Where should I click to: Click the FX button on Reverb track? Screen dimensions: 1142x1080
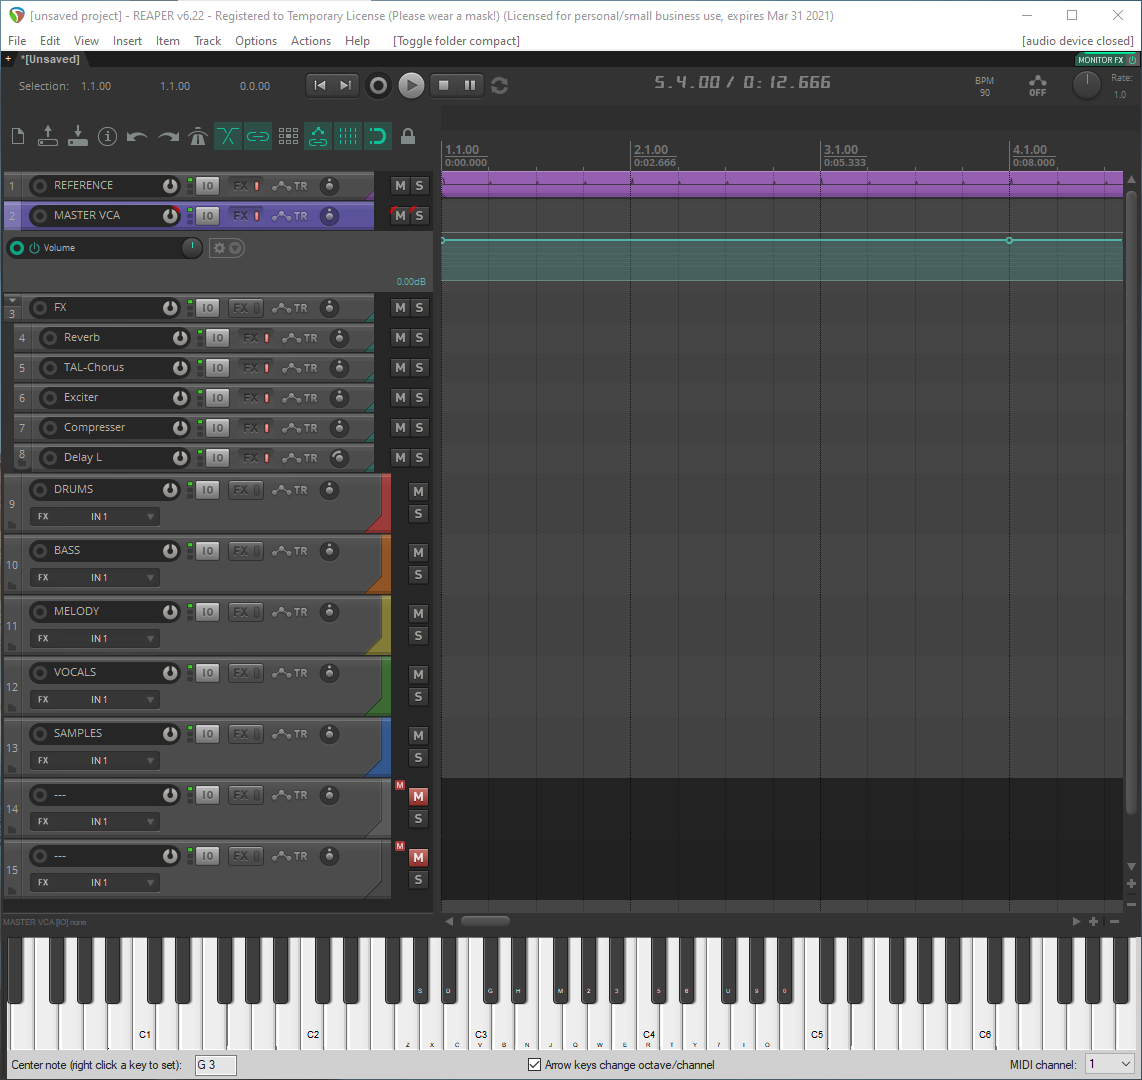[251, 338]
